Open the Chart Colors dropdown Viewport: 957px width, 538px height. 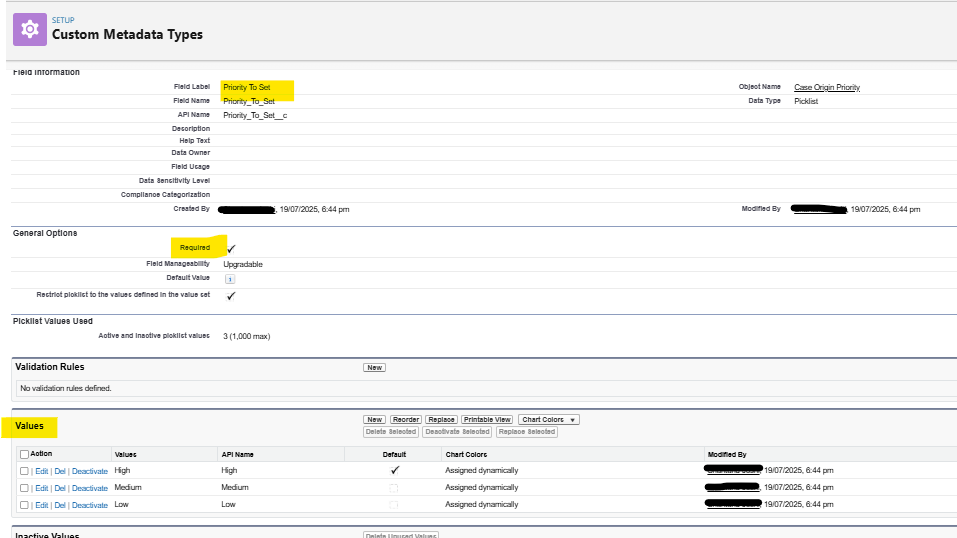tap(549, 420)
